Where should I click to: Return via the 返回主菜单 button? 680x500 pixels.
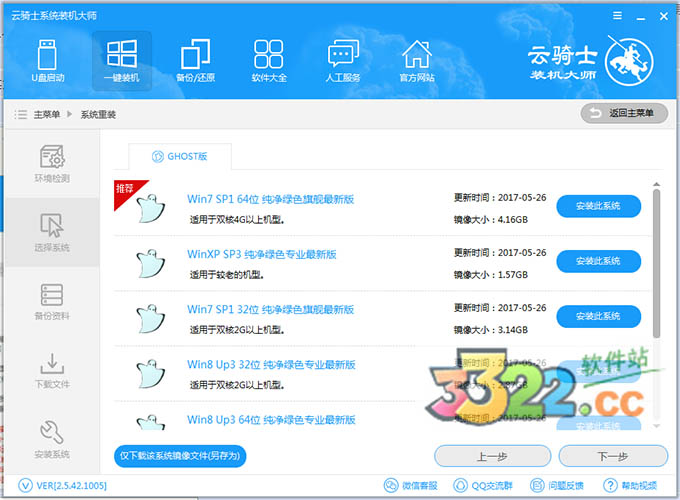pos(624,113)
